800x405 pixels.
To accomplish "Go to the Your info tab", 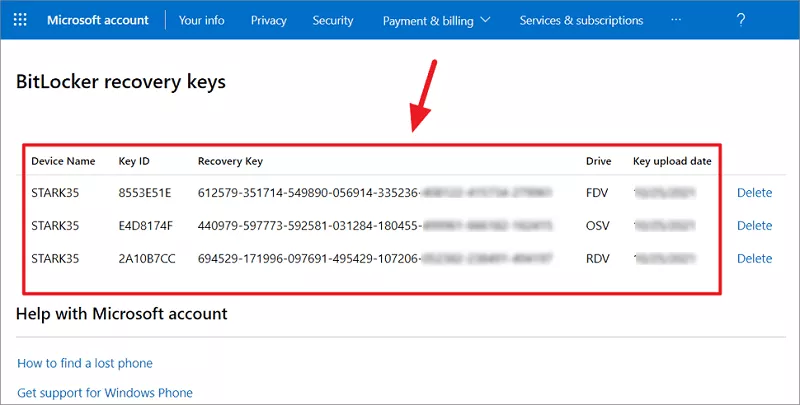I will point(201,20).
